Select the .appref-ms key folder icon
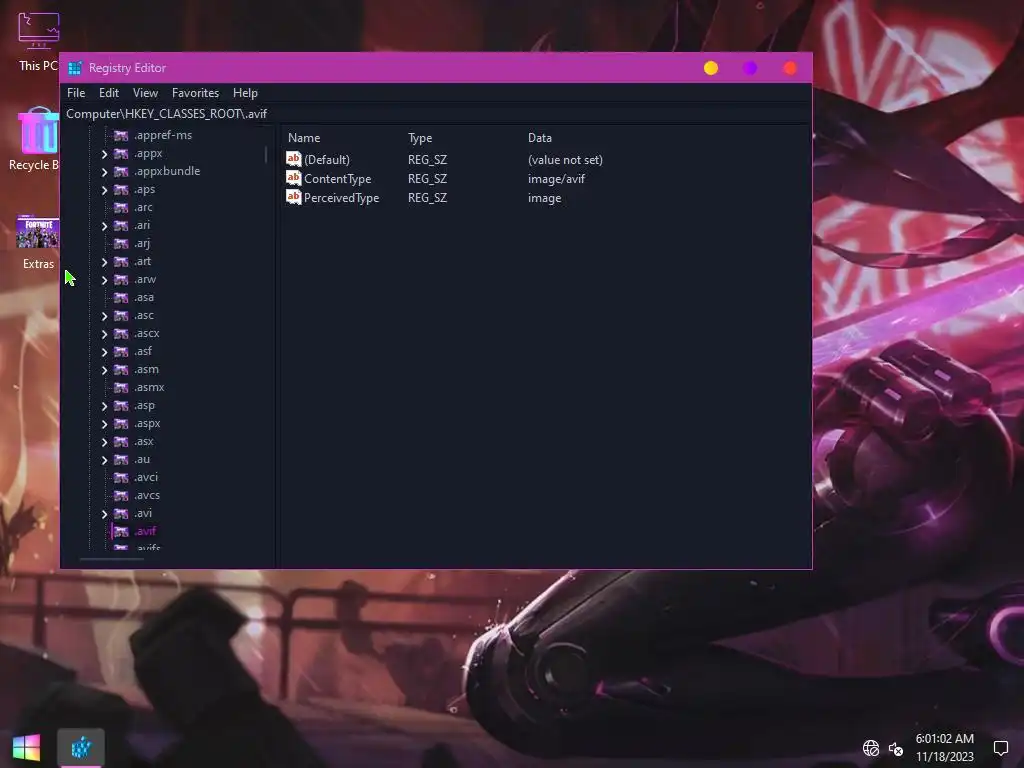Image resolution: width=1024 pixels, height=768 pixels. pos(121,136)
